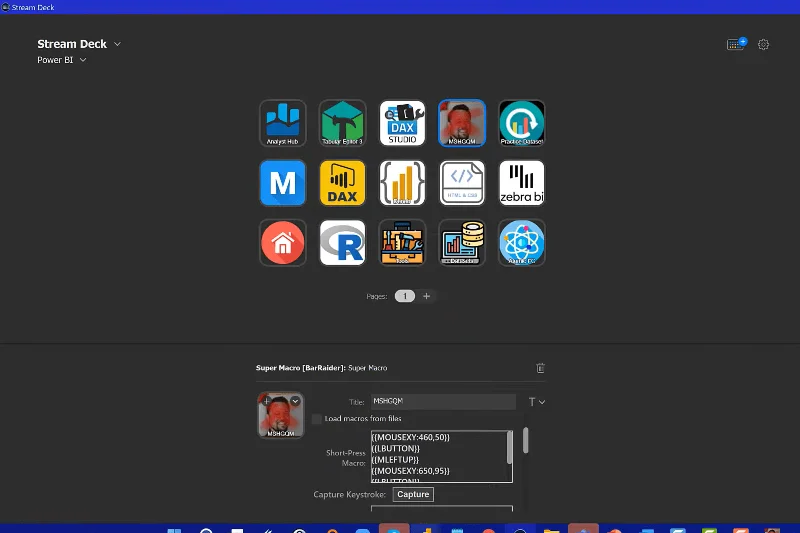Select the database with chart key
This screenshot has height=533, width=800.
coord(462,243)
